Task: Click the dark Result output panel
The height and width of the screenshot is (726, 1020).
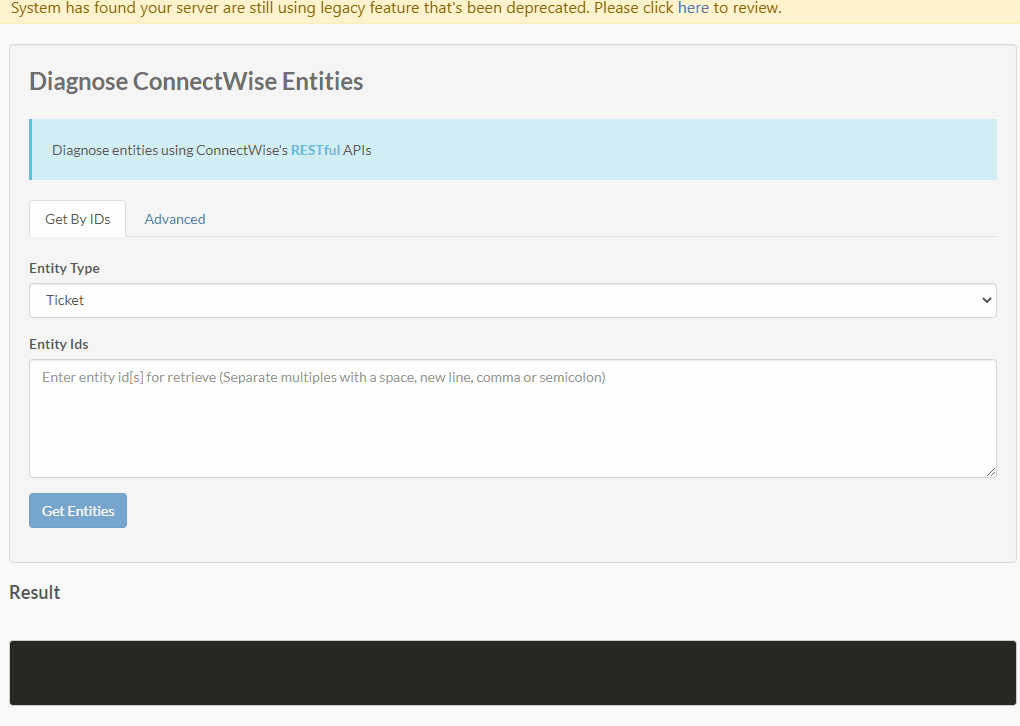Action: (513, 673)
